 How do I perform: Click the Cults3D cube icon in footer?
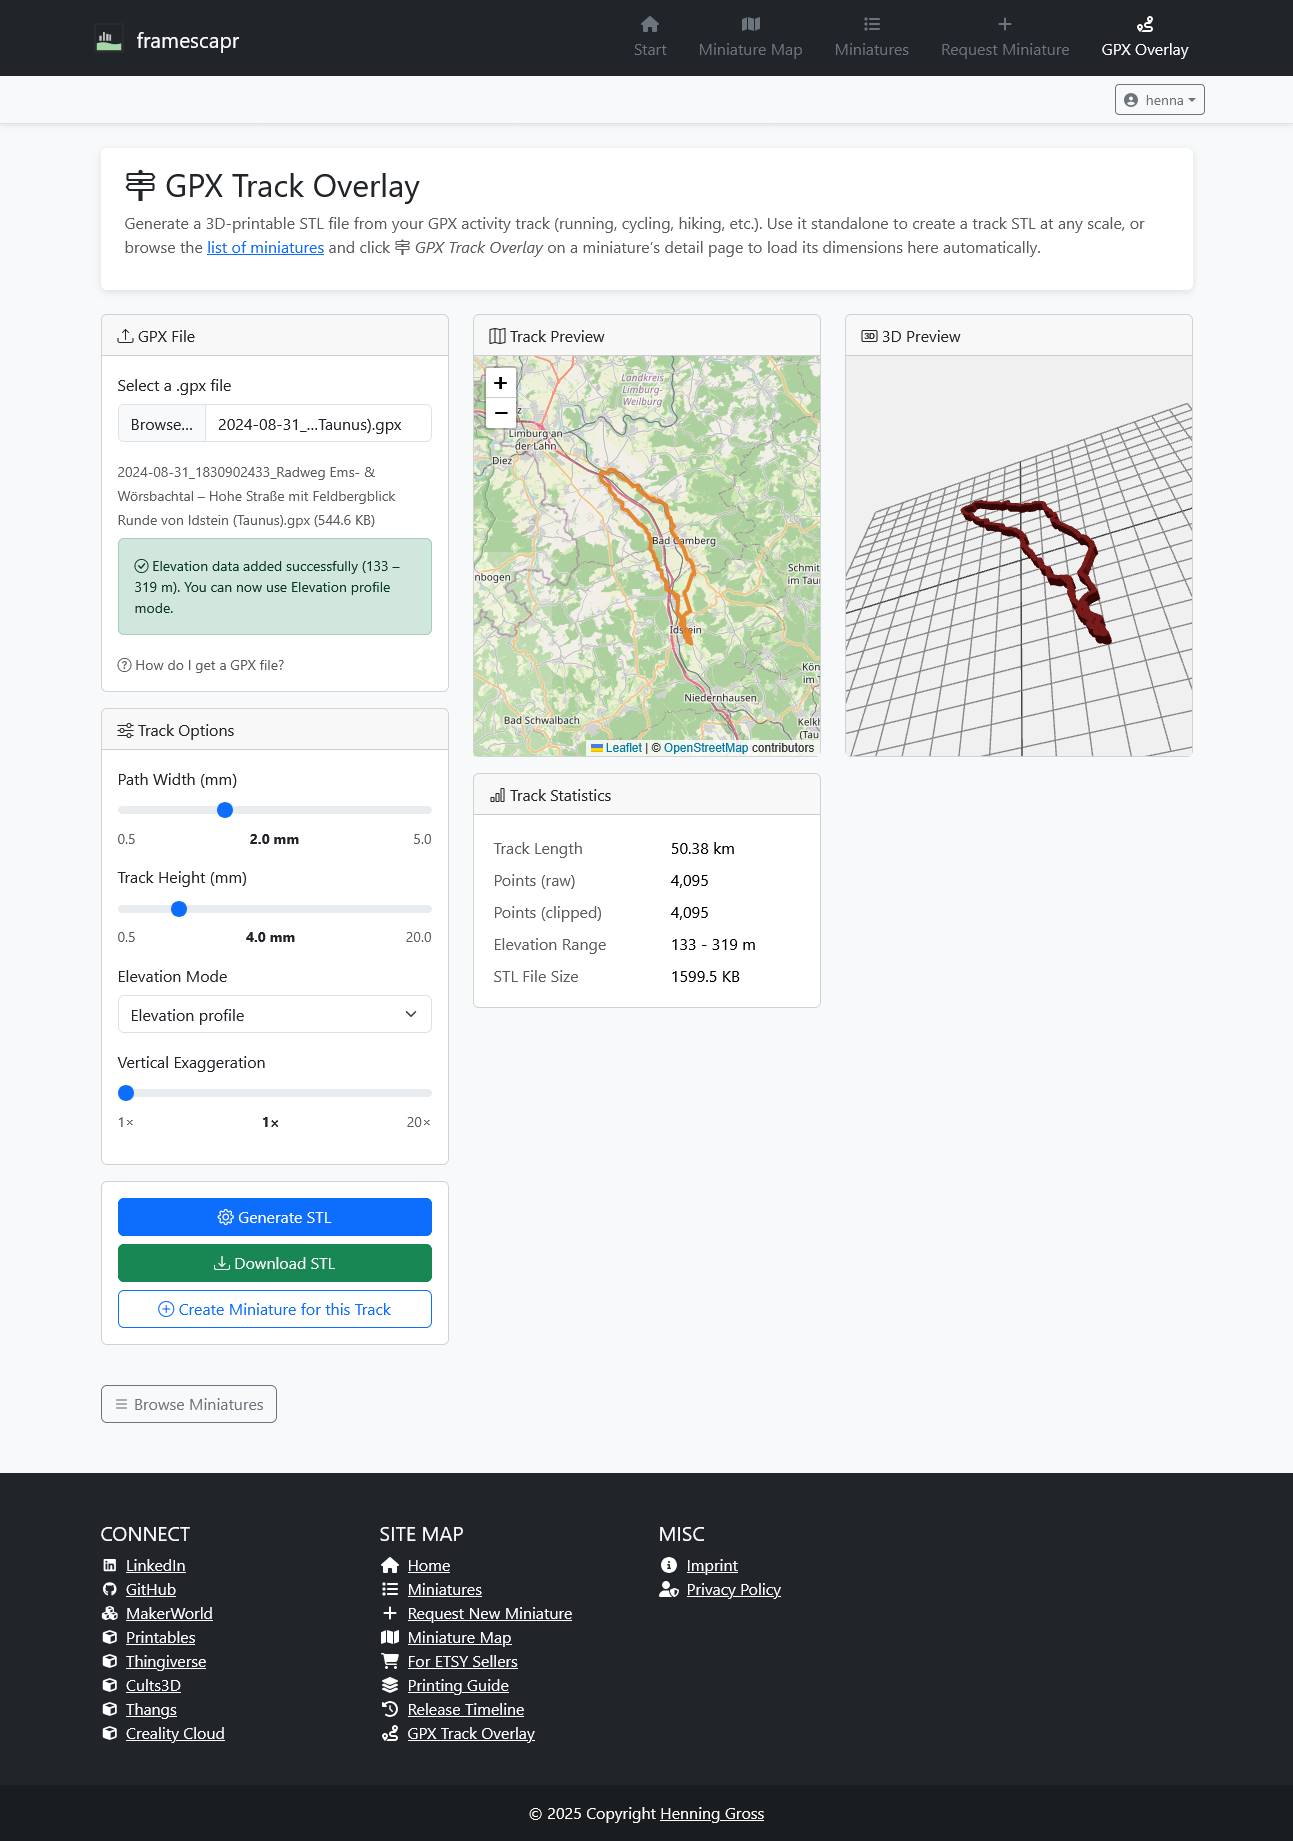tap(110, 1686)
